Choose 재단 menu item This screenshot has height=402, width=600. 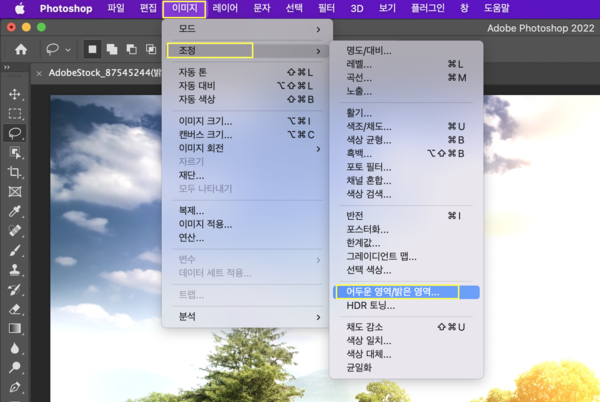[x=247, y=176]
